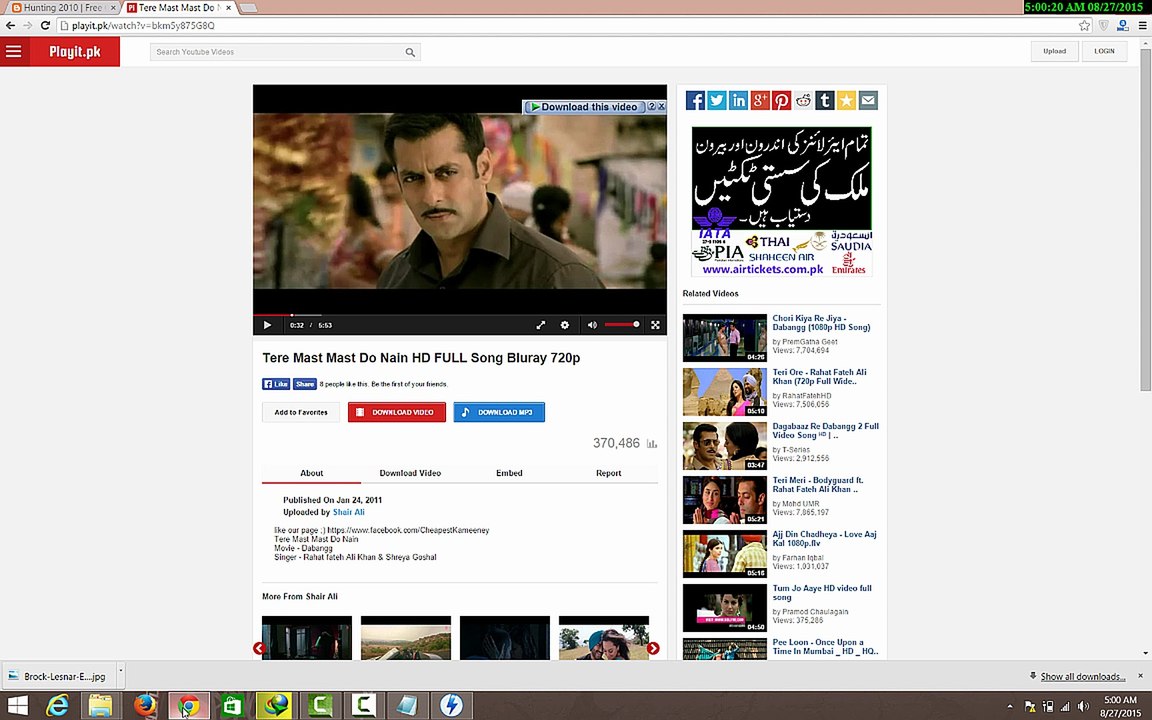Mute the video speaker icon

(592, 325)
